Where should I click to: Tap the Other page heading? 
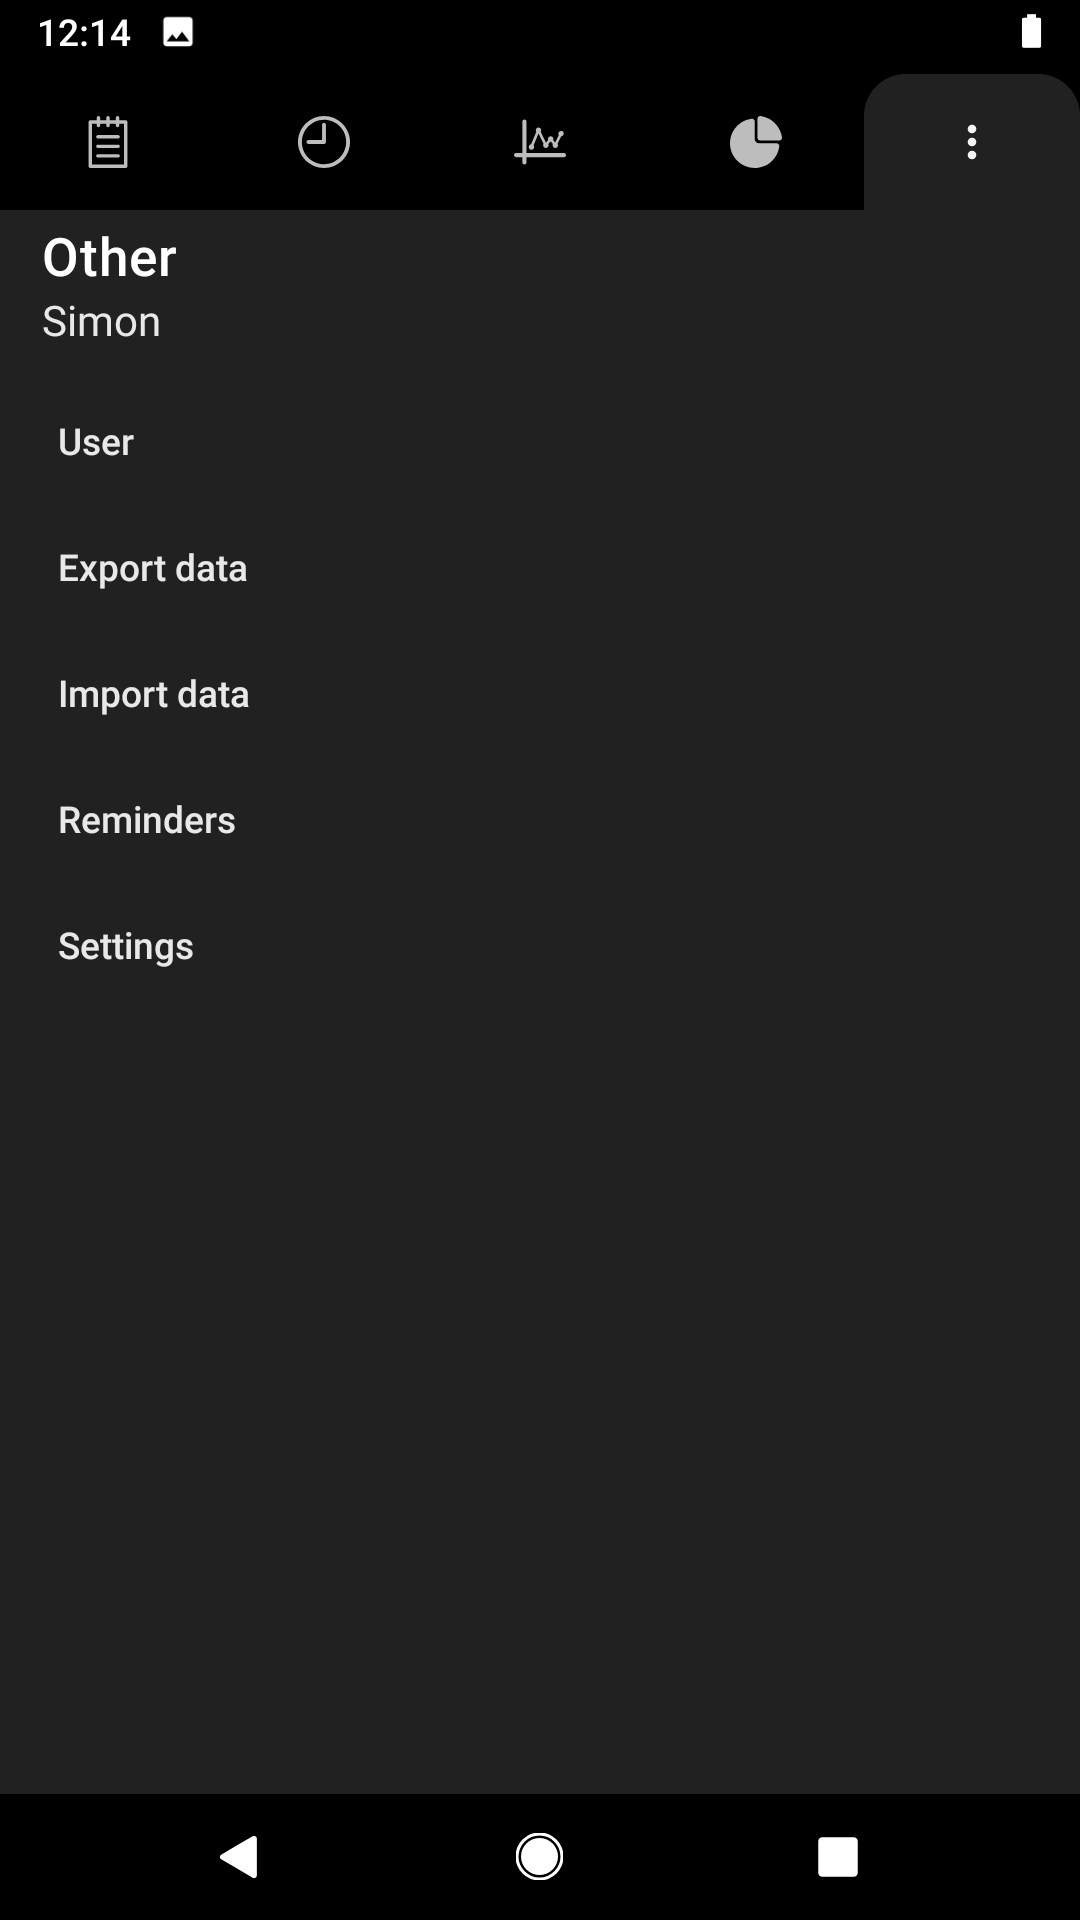(x=110, y=258)
